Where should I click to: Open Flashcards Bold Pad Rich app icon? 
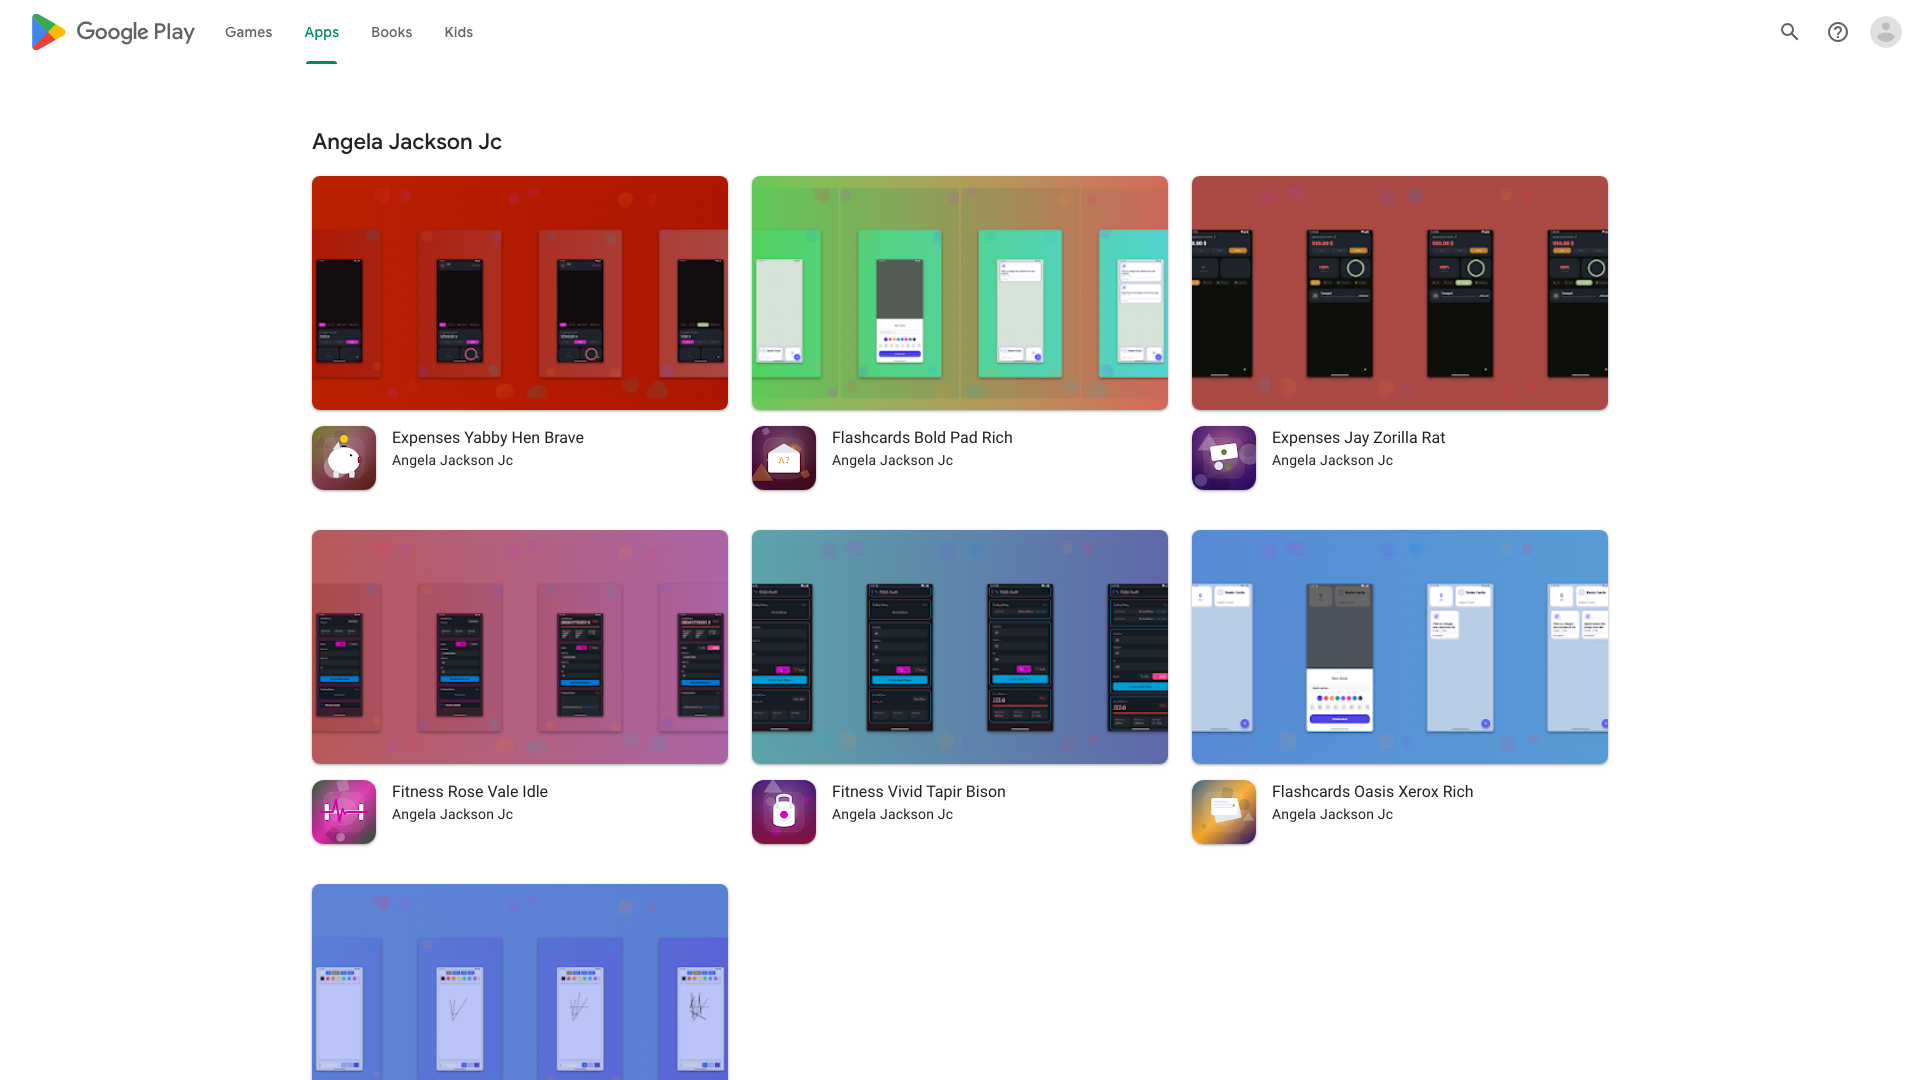pos(784,458)
